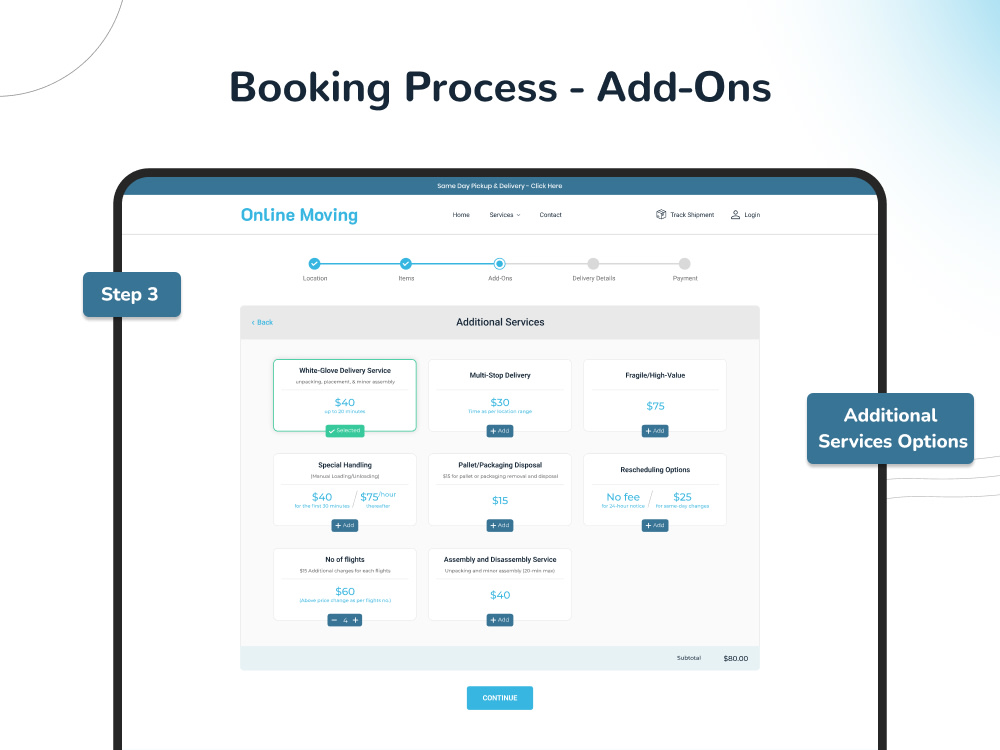The width and height of the screenshot is (1000, 750).
Task: Click the Online Moving logo
Action: [x=299, y=215]
